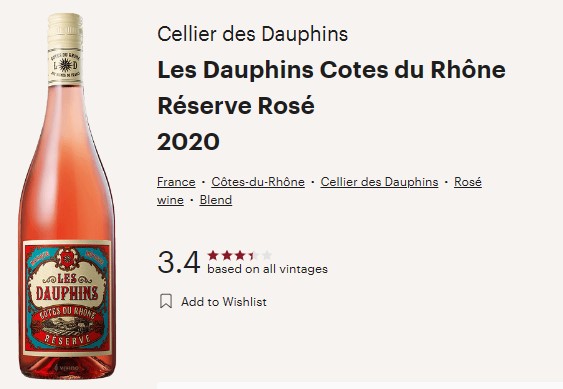Viewport: 563px width, 389px height.
Task: Click the Cellier des Dauphins heading at top
Action: (252, 34)
